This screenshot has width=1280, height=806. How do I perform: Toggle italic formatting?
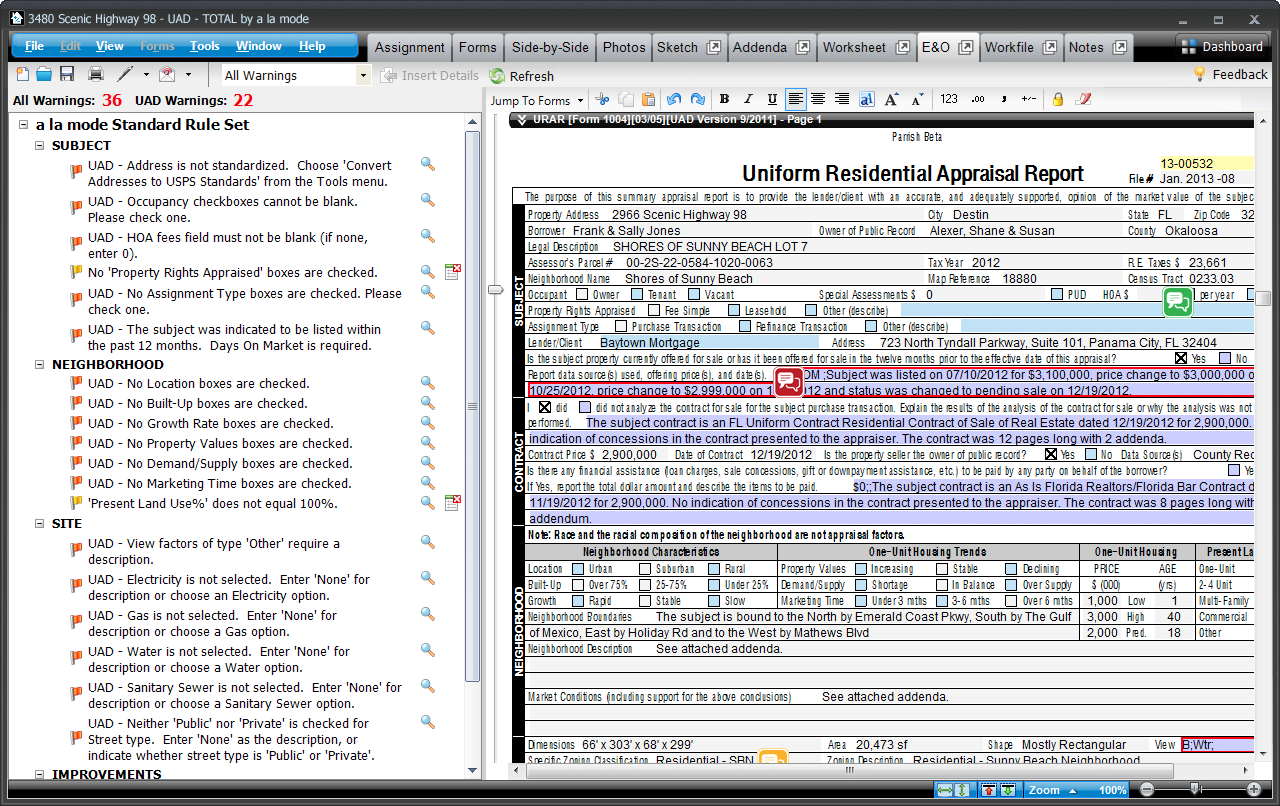pyautogui.click(x=748, y=99)
